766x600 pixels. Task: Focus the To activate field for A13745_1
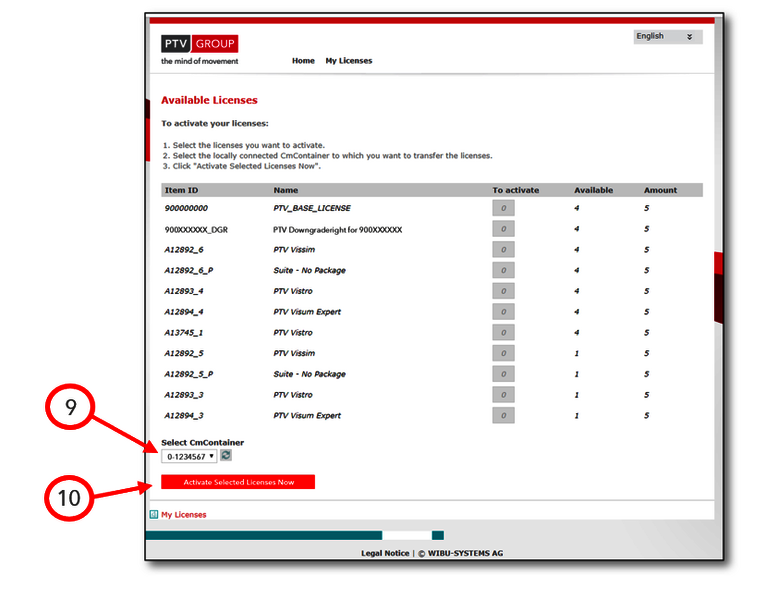503,333
